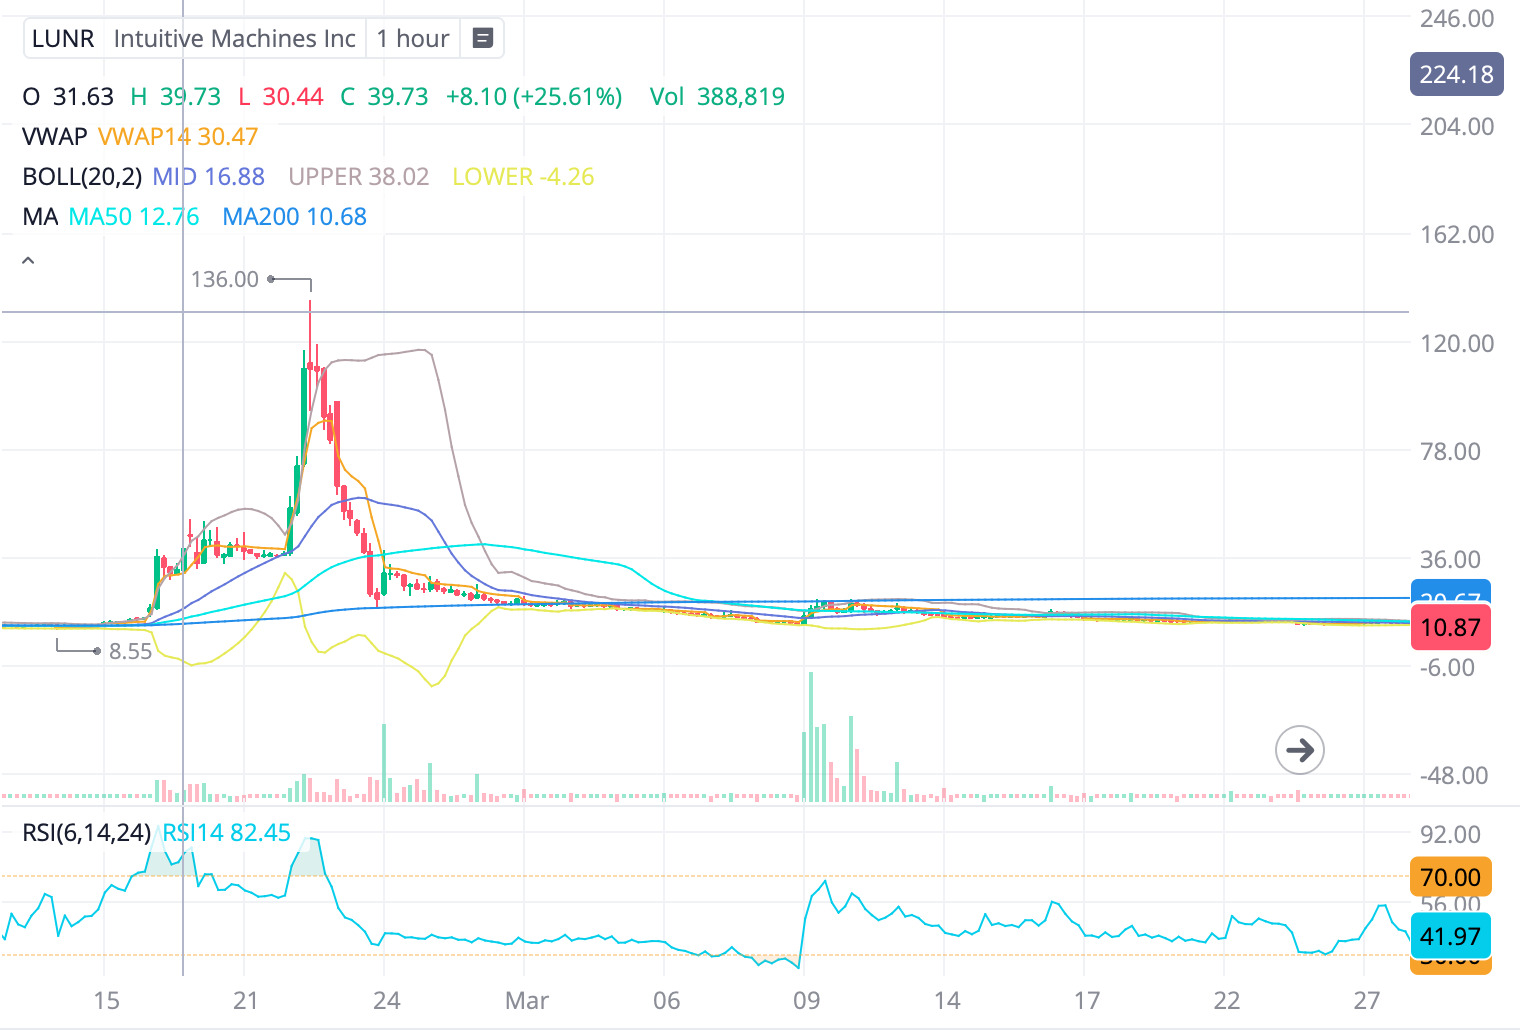Click the 17 date label on time axis
The width and height of the screenshot is (1520, 1030).
tap(1087, 1000)
